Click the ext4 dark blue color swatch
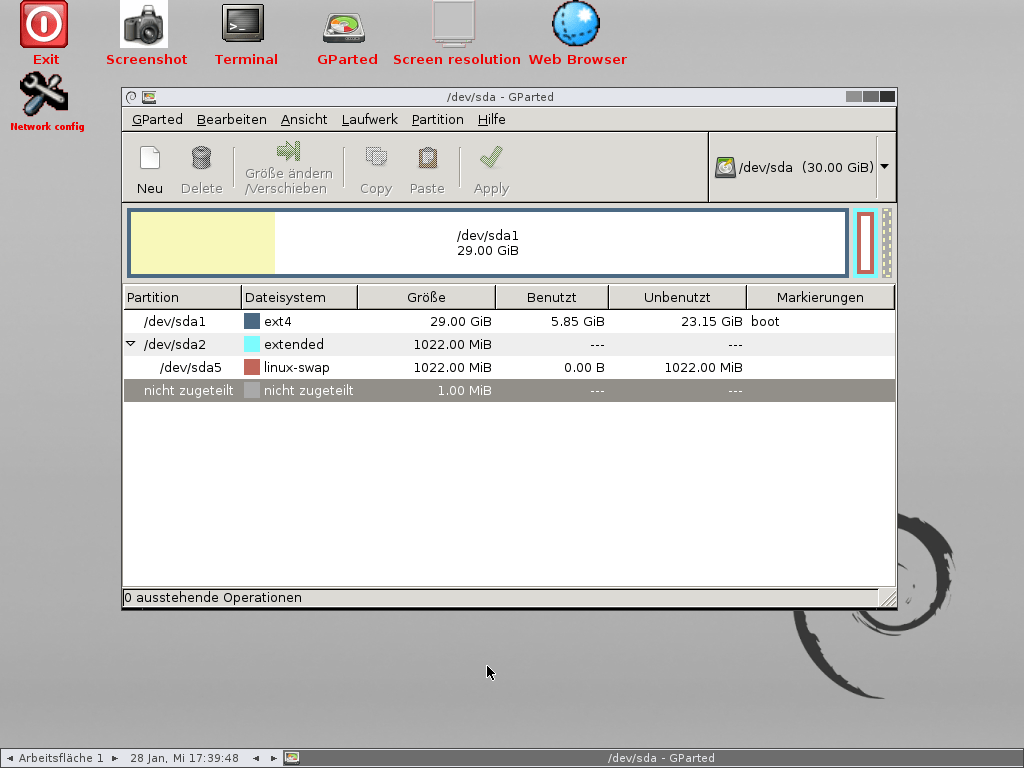This screenshot has width=1024, height=768. point(251,321)
